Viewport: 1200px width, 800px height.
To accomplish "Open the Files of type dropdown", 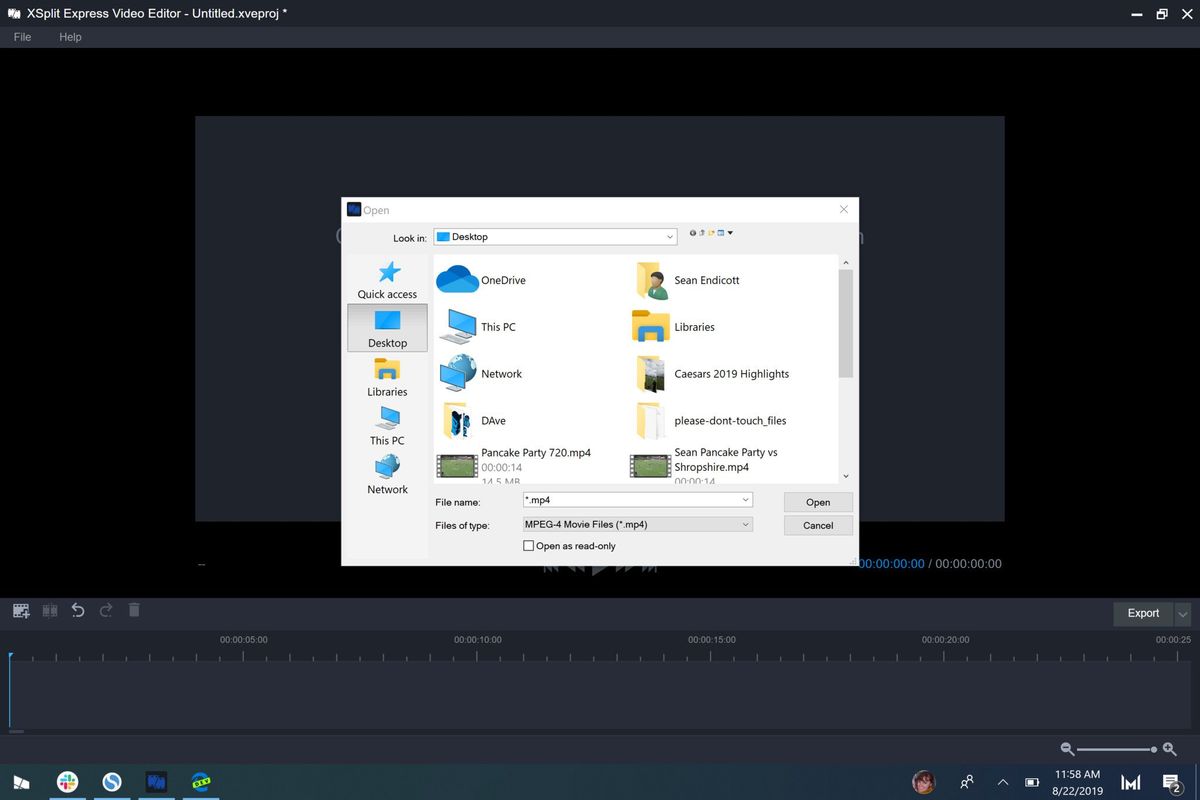I will pos(745,523).
